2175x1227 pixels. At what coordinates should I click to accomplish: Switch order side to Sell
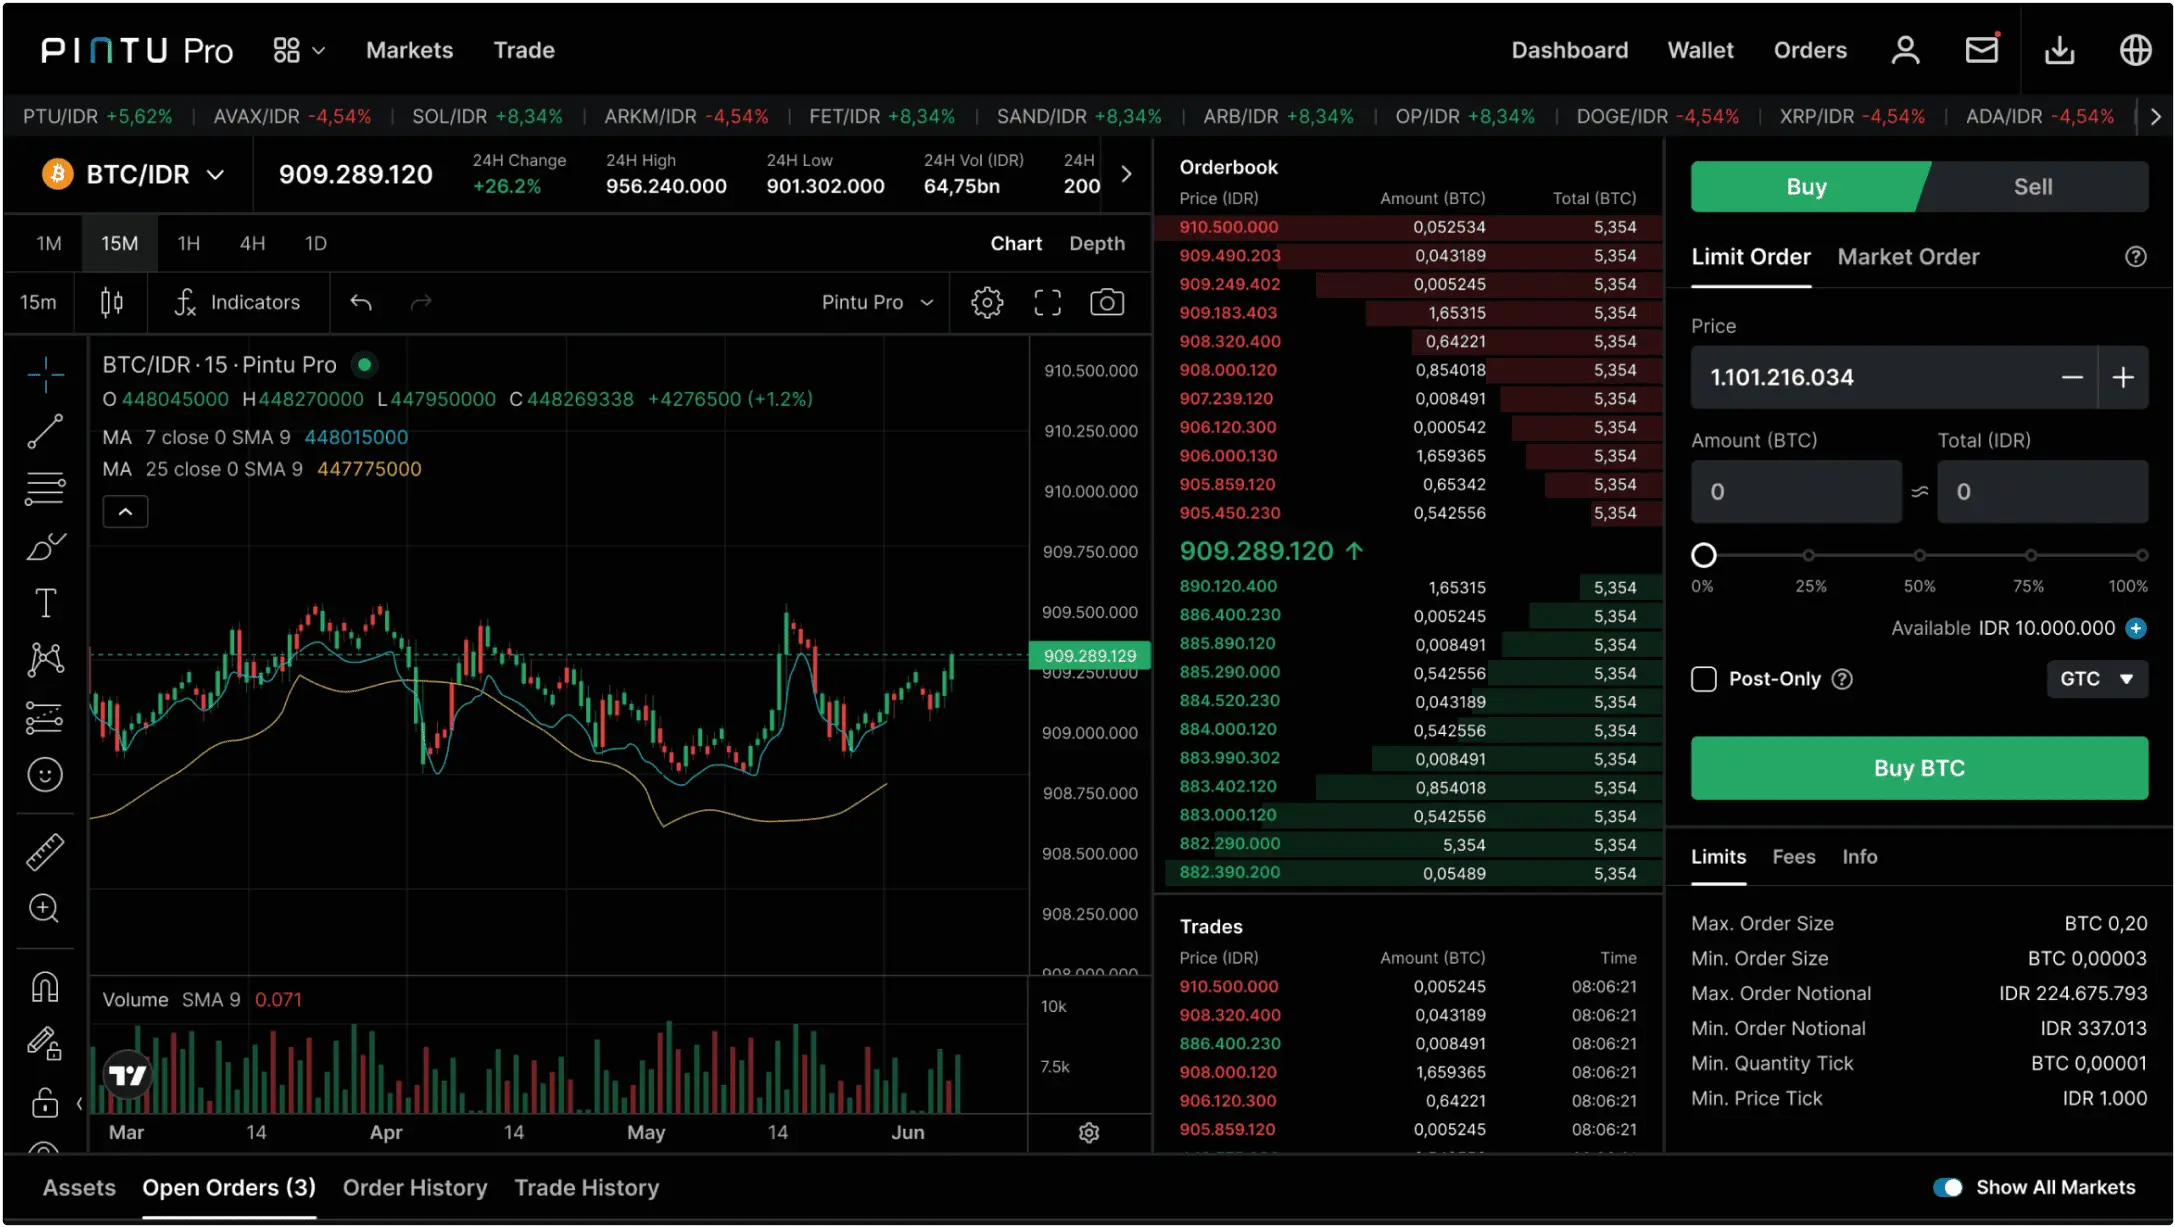pyautogui.click(x=2032, y=187)
